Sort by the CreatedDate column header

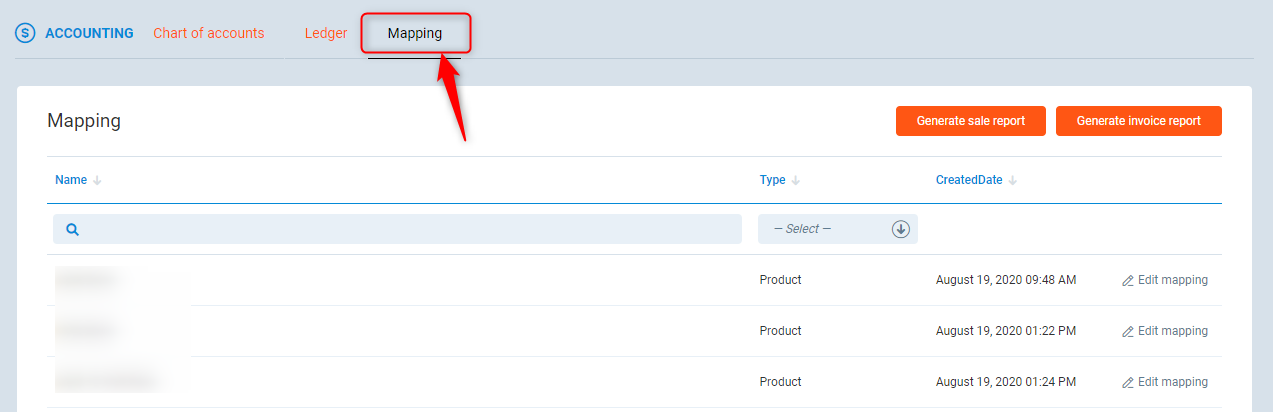[x=969, y=180]
